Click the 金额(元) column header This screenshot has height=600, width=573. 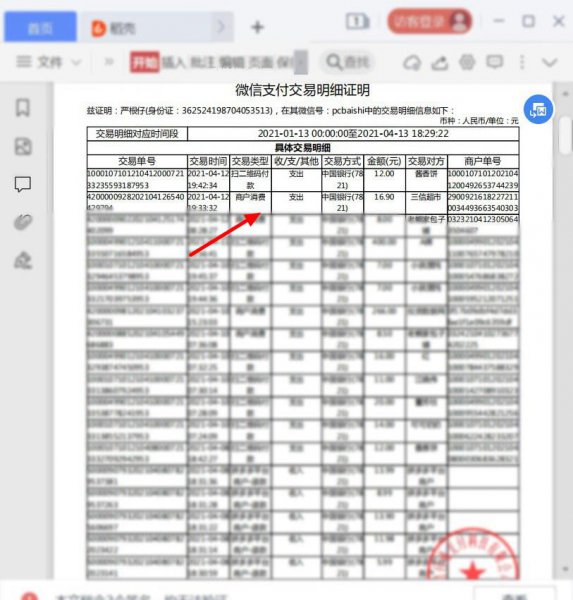[384, 161]
